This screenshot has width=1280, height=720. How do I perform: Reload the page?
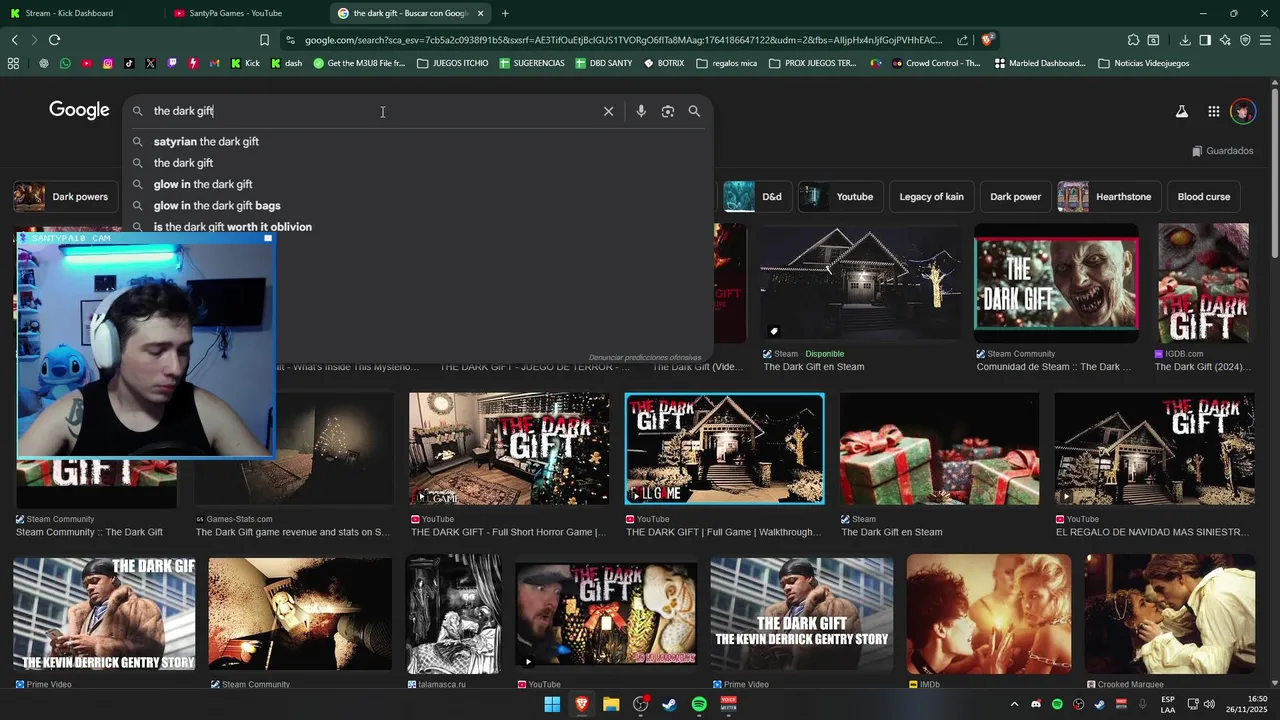(54, 40)
